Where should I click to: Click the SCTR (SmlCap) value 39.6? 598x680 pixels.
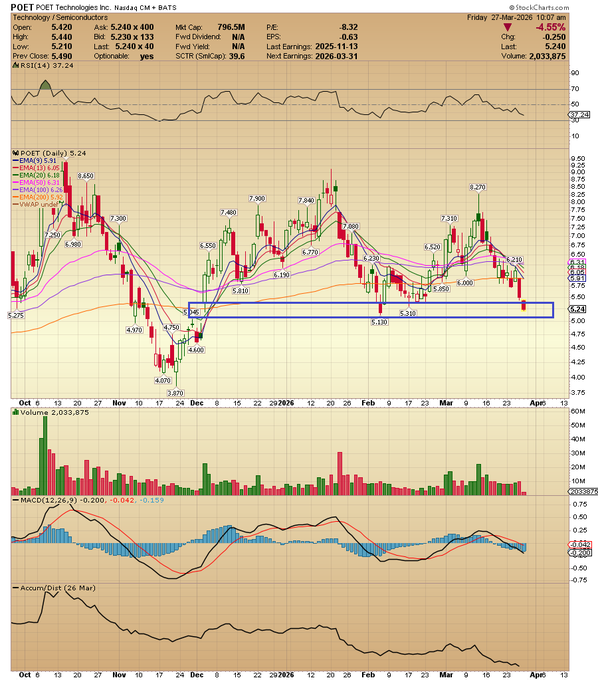click(237, 56)
